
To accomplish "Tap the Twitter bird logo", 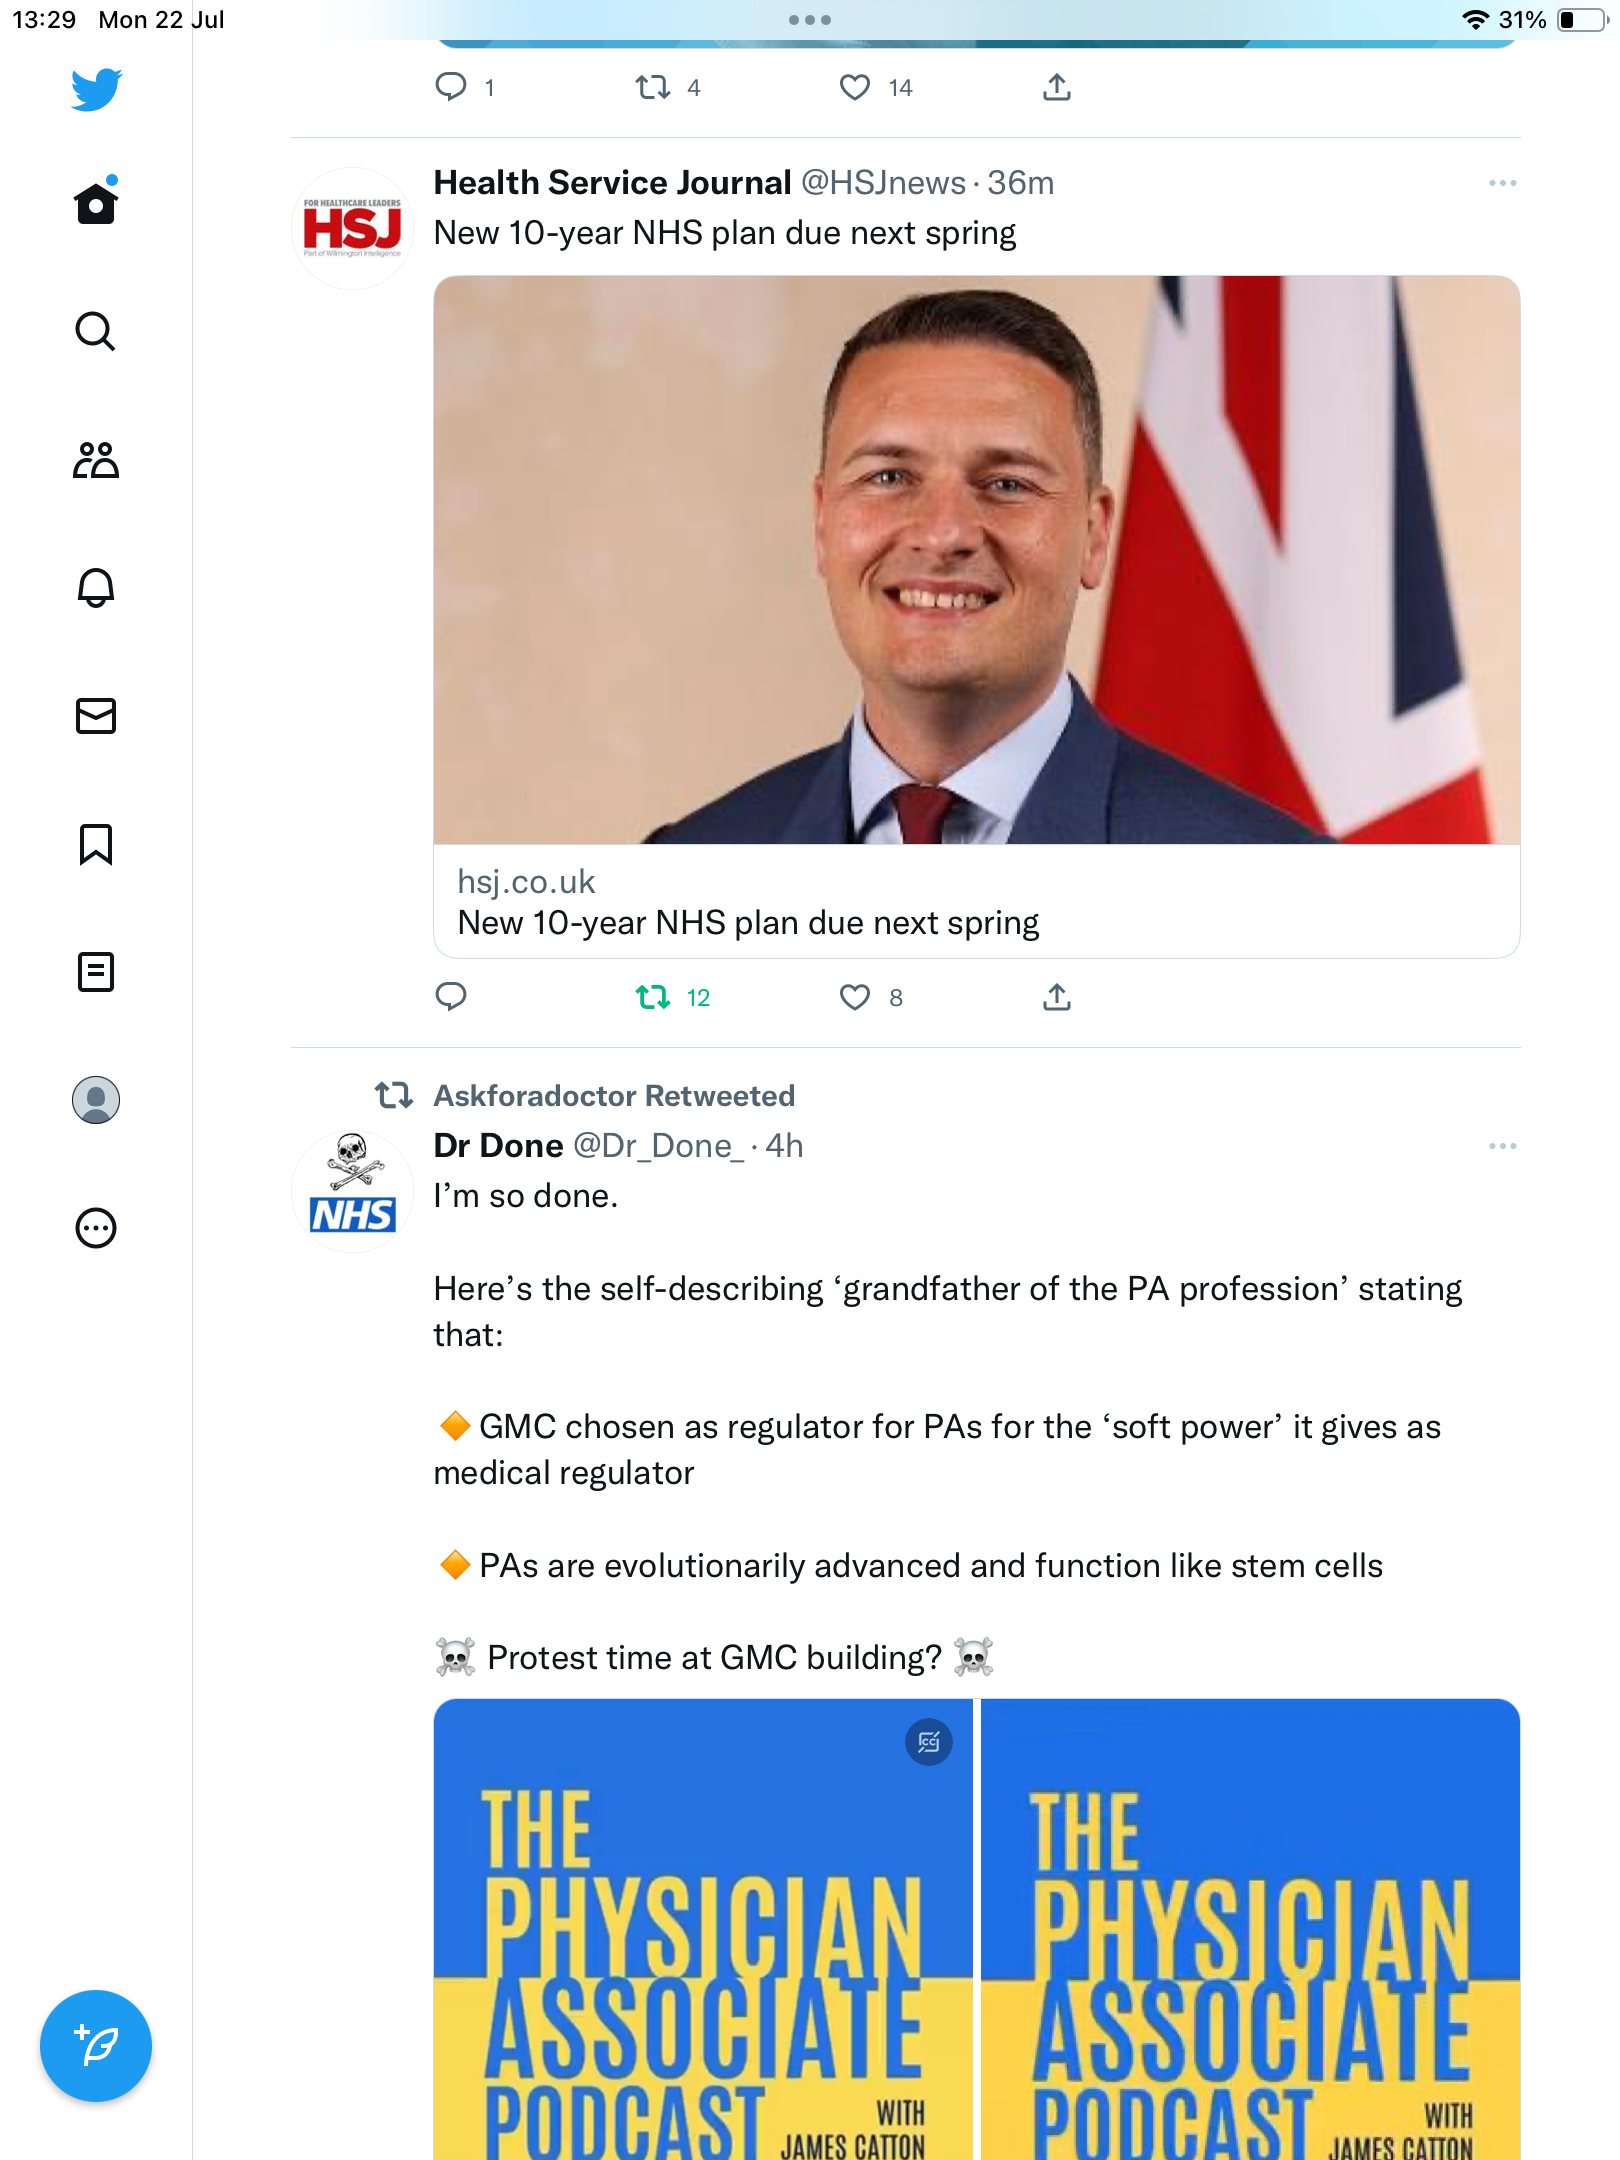I will 96,90.
